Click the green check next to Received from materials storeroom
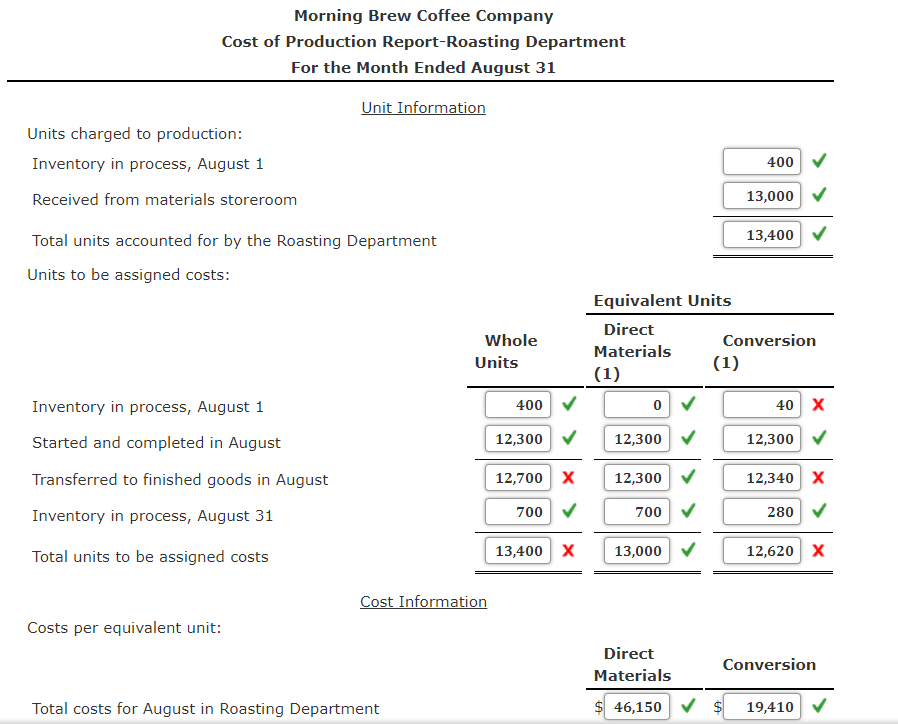The image size is (898, 724). pos(820,196)
